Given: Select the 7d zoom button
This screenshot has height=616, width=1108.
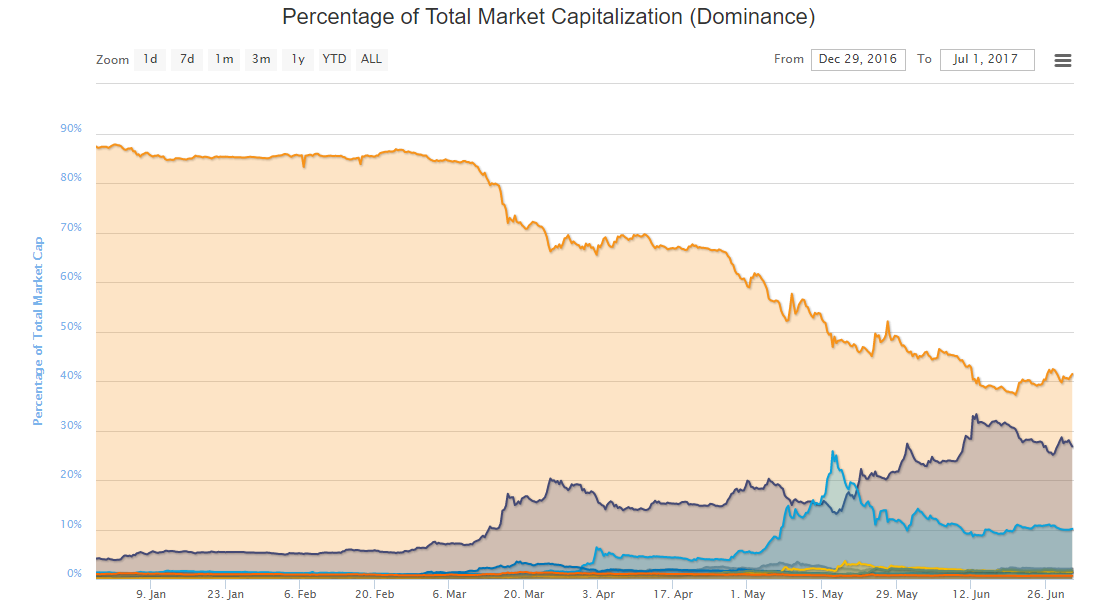Looking at the screenshot, I should [187, 59].
